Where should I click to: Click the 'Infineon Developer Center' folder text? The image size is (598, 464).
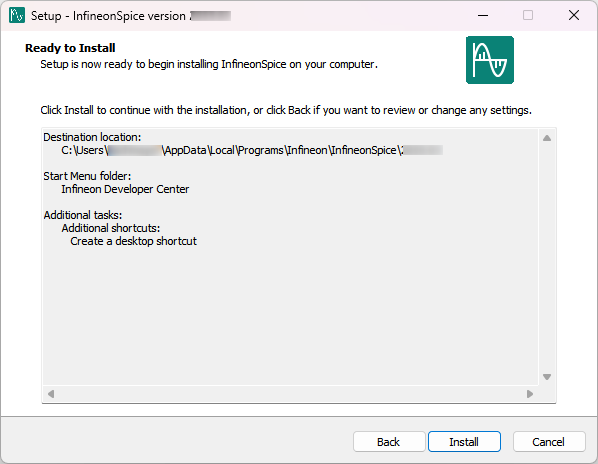click(125, 189)
